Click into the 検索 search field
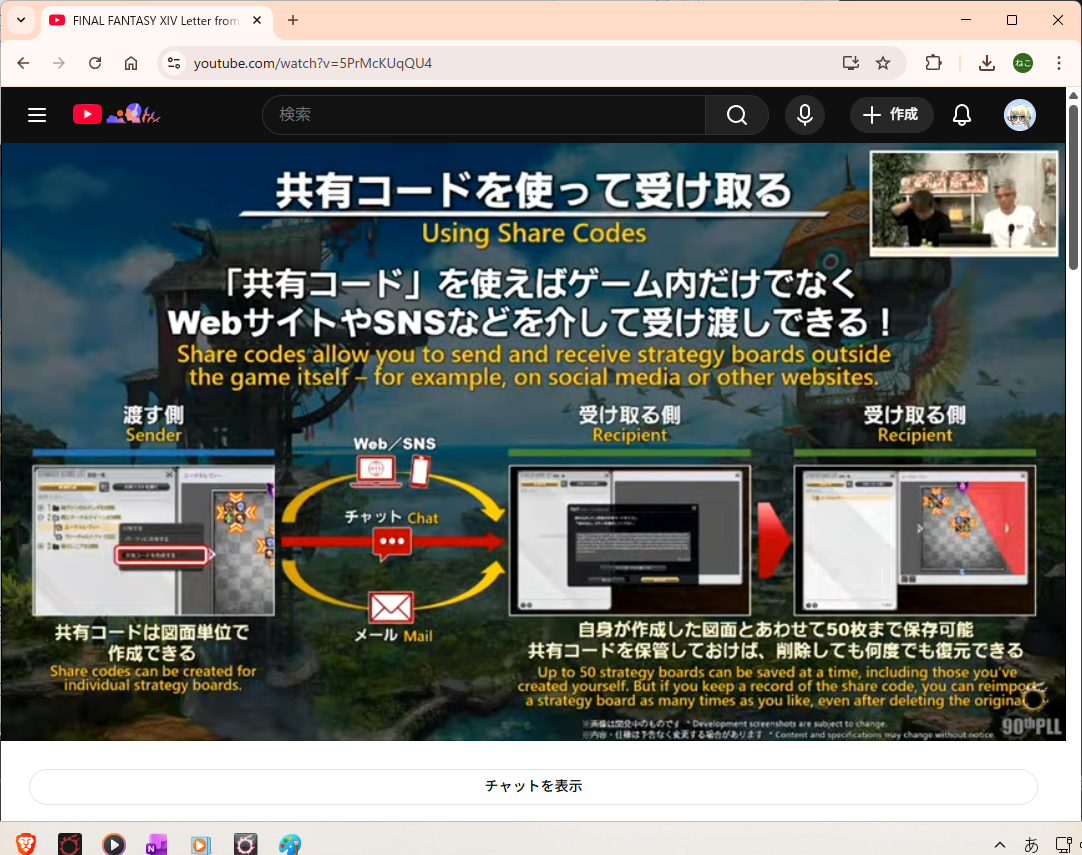This screenshot has height=855, width=1082. tap(485, 115)
